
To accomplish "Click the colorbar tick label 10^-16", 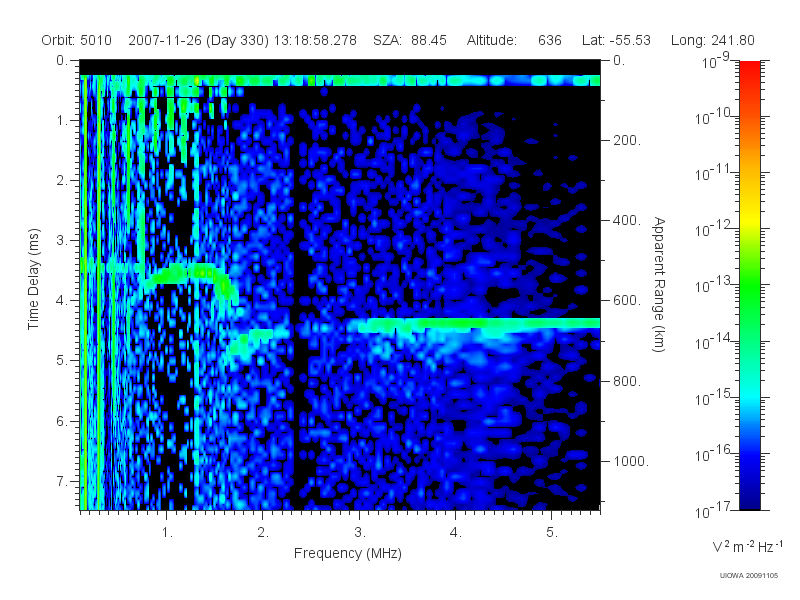I will (714, 454).
